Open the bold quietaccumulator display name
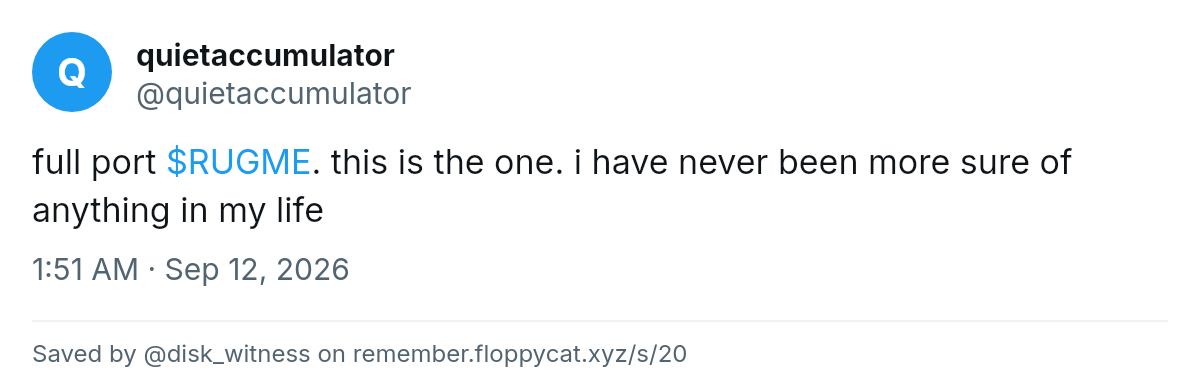 [x=265, y=54]
